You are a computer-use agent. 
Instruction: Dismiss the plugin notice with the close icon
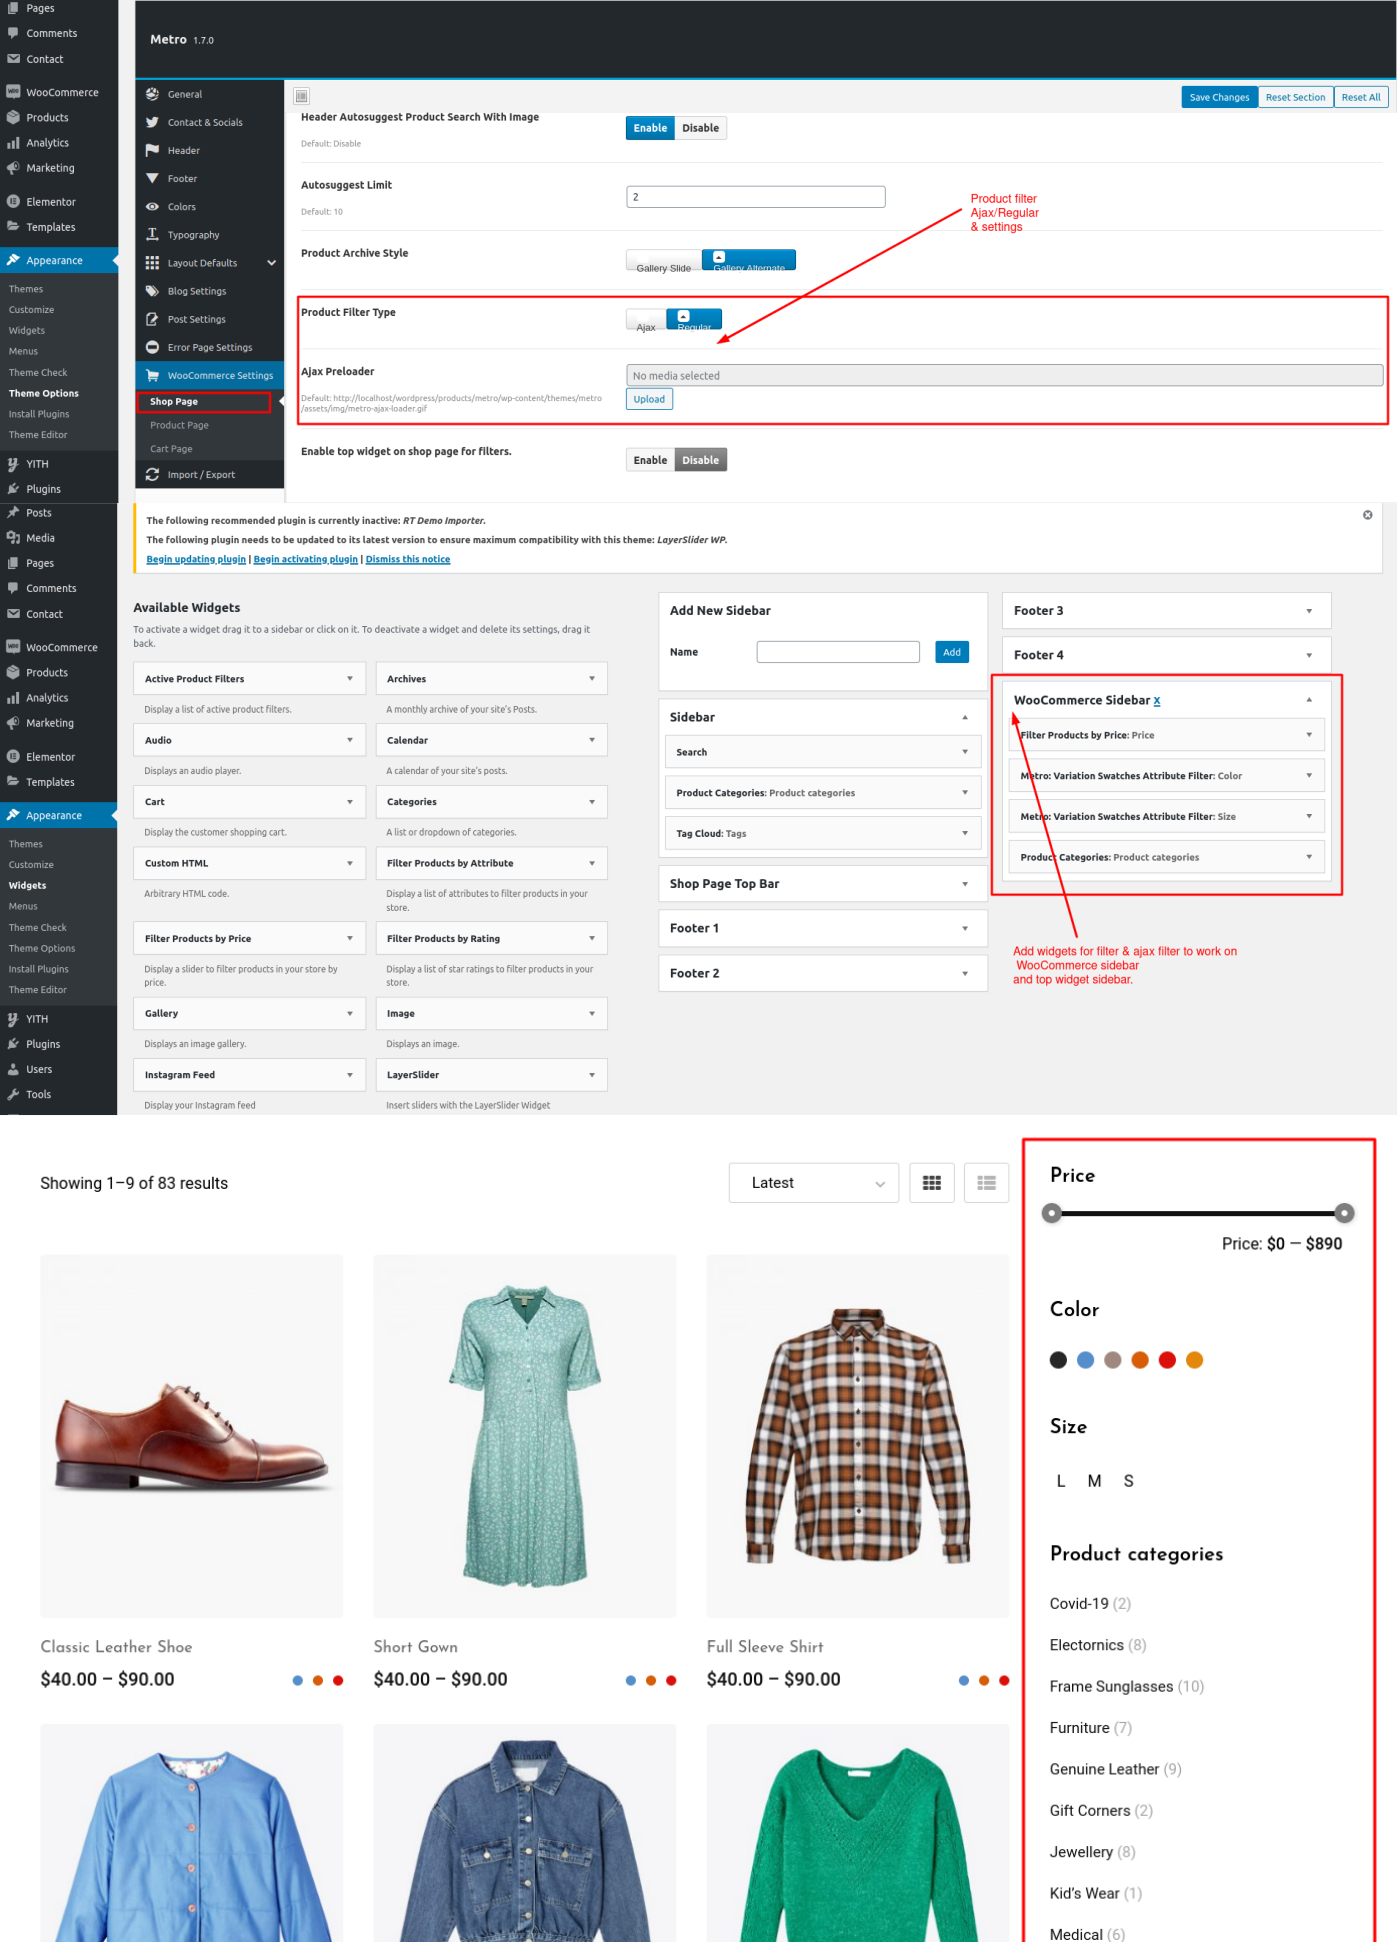[1367, 515]
